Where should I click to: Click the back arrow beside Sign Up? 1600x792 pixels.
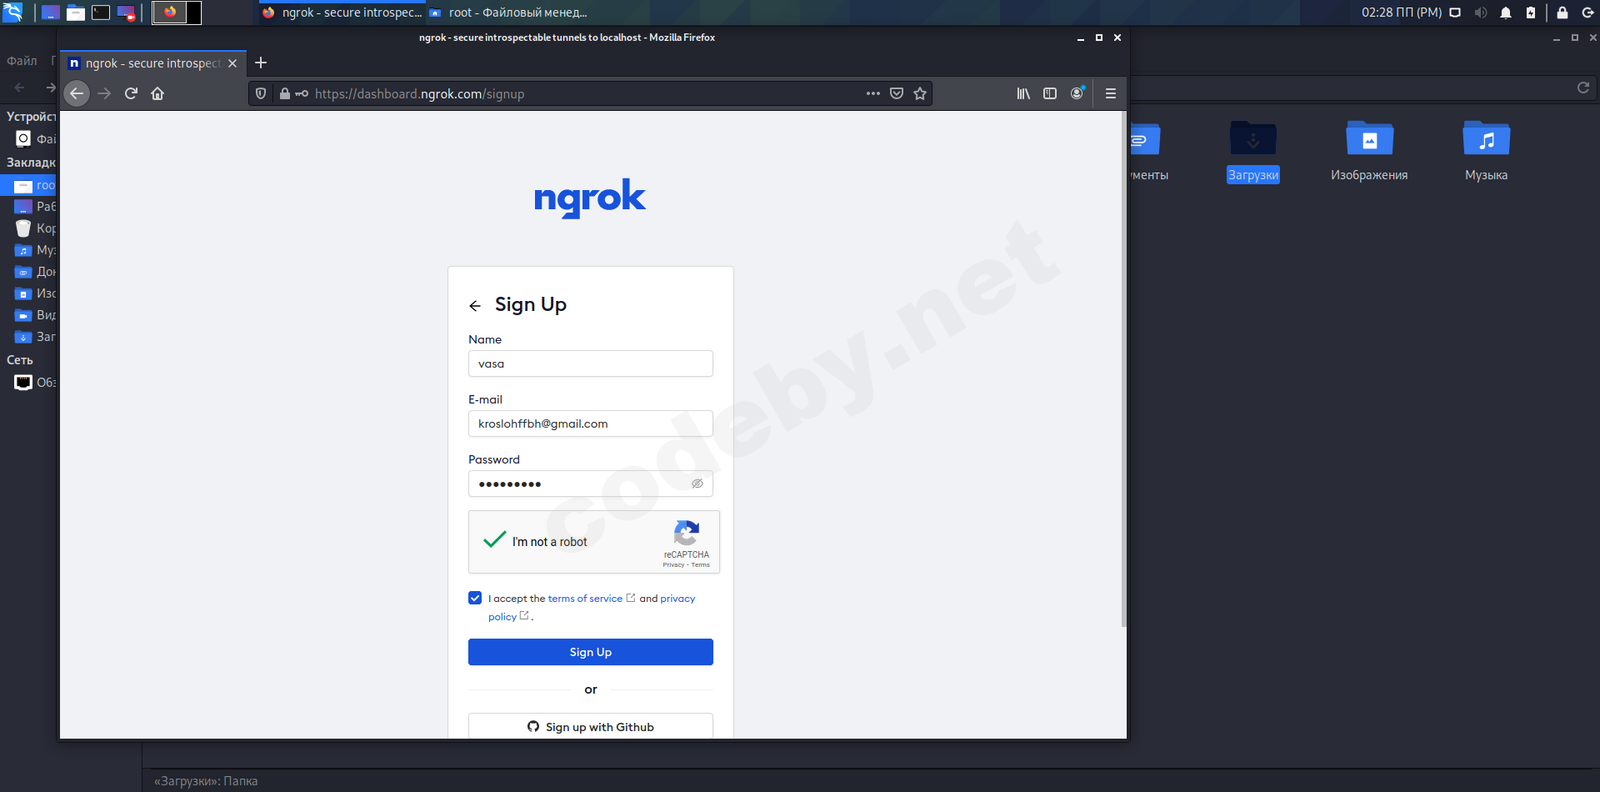475,306
